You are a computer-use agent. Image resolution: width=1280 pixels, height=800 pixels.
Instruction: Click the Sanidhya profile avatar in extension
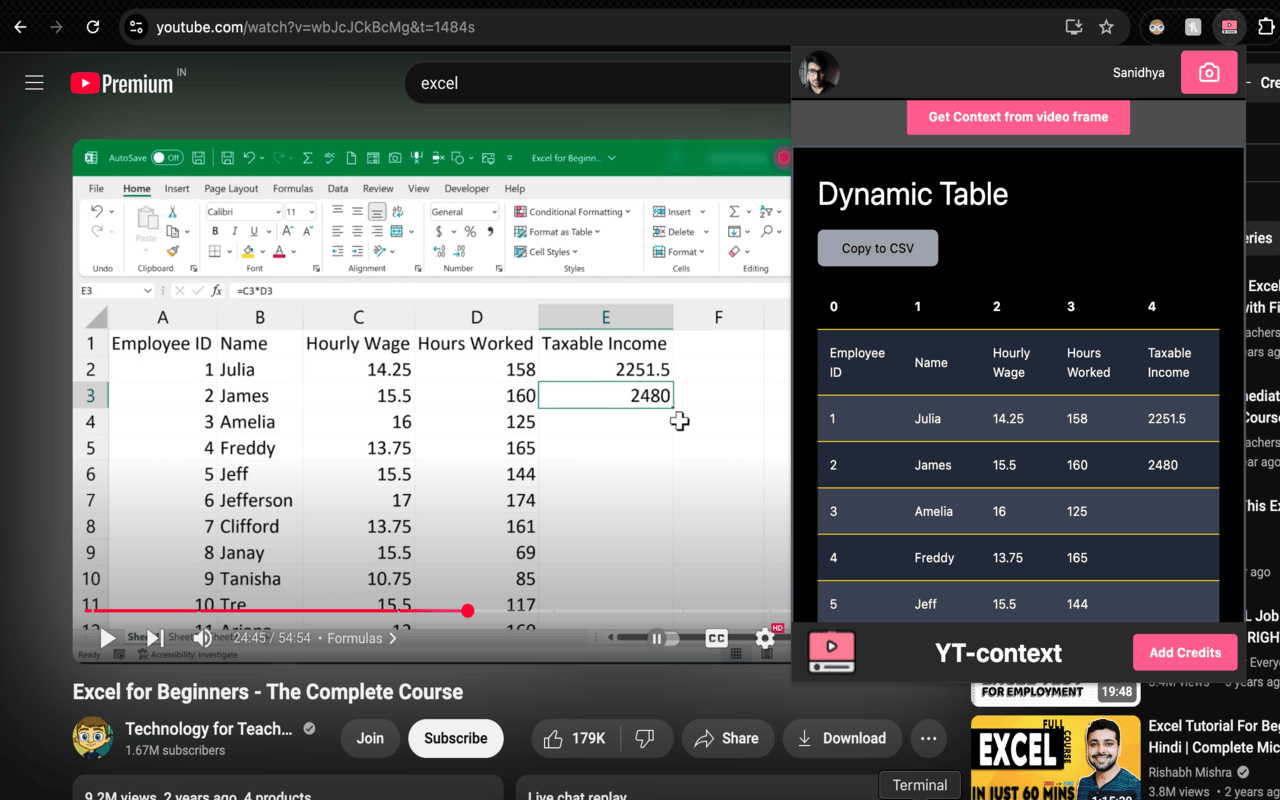click(819, 73)
